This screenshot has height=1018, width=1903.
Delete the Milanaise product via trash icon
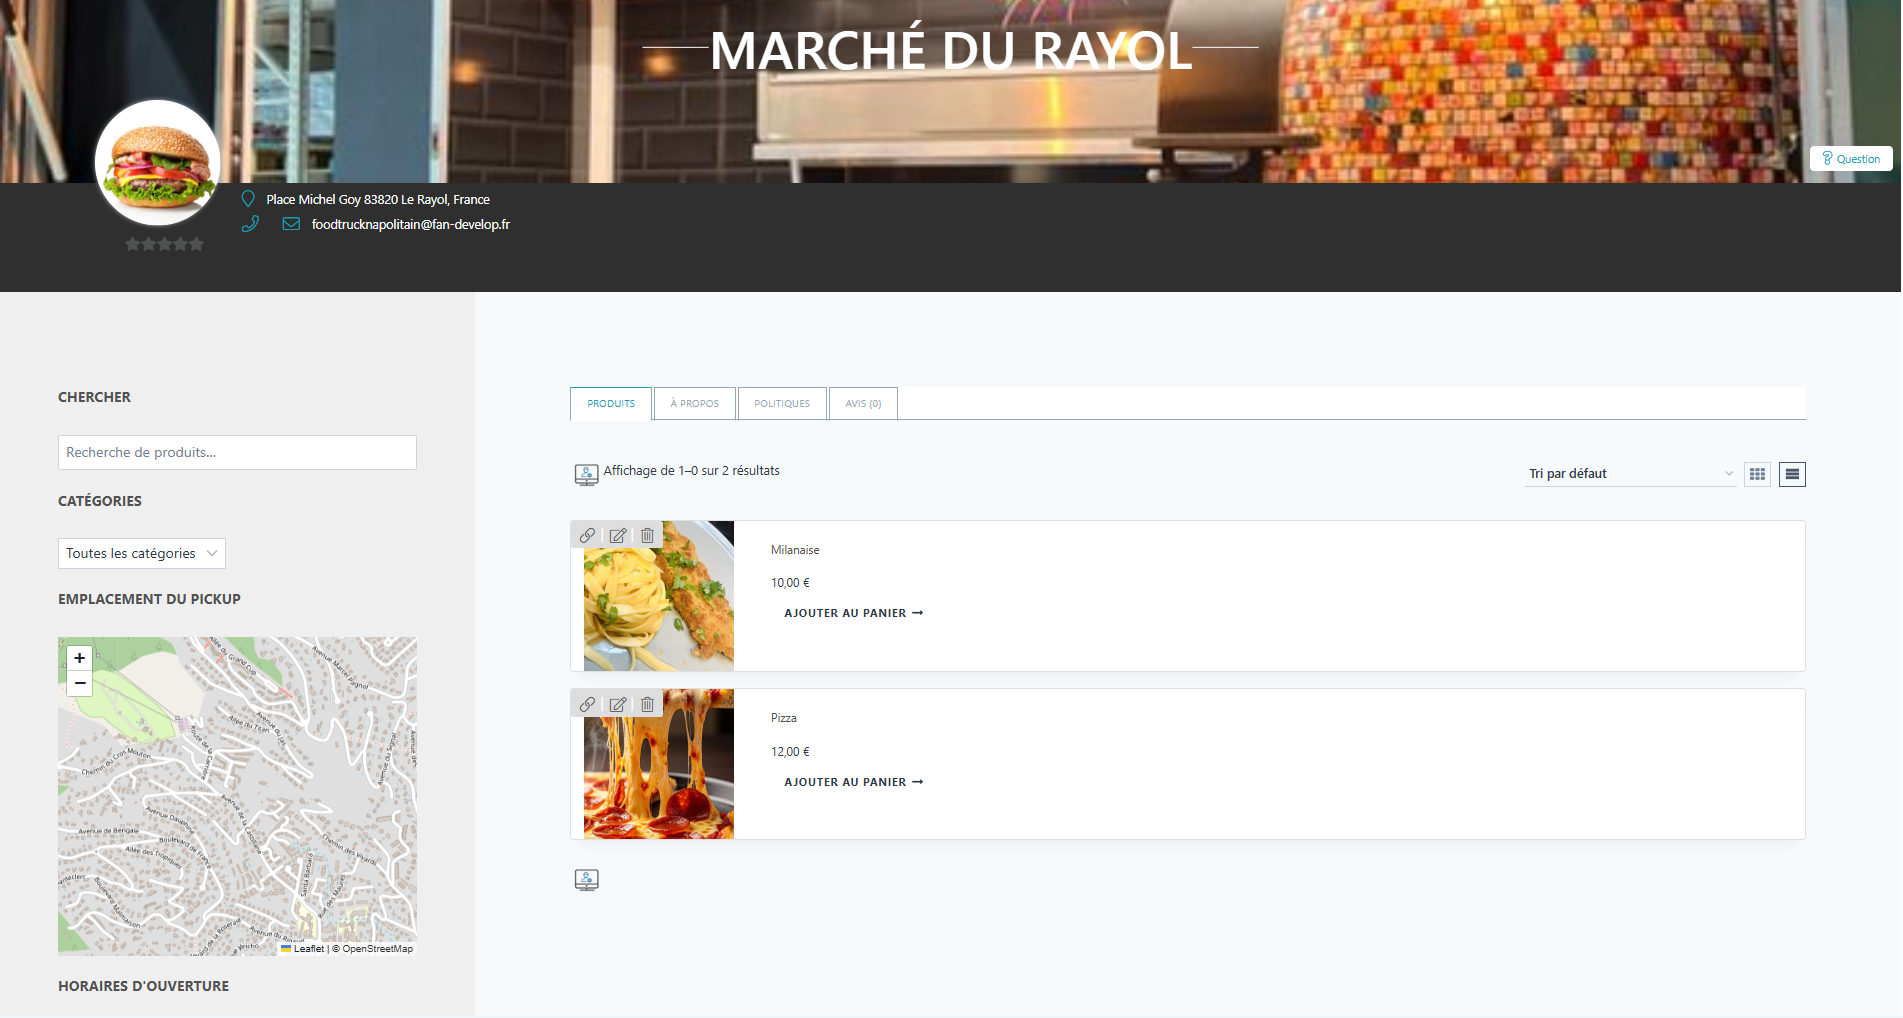(x=647, y=535)
